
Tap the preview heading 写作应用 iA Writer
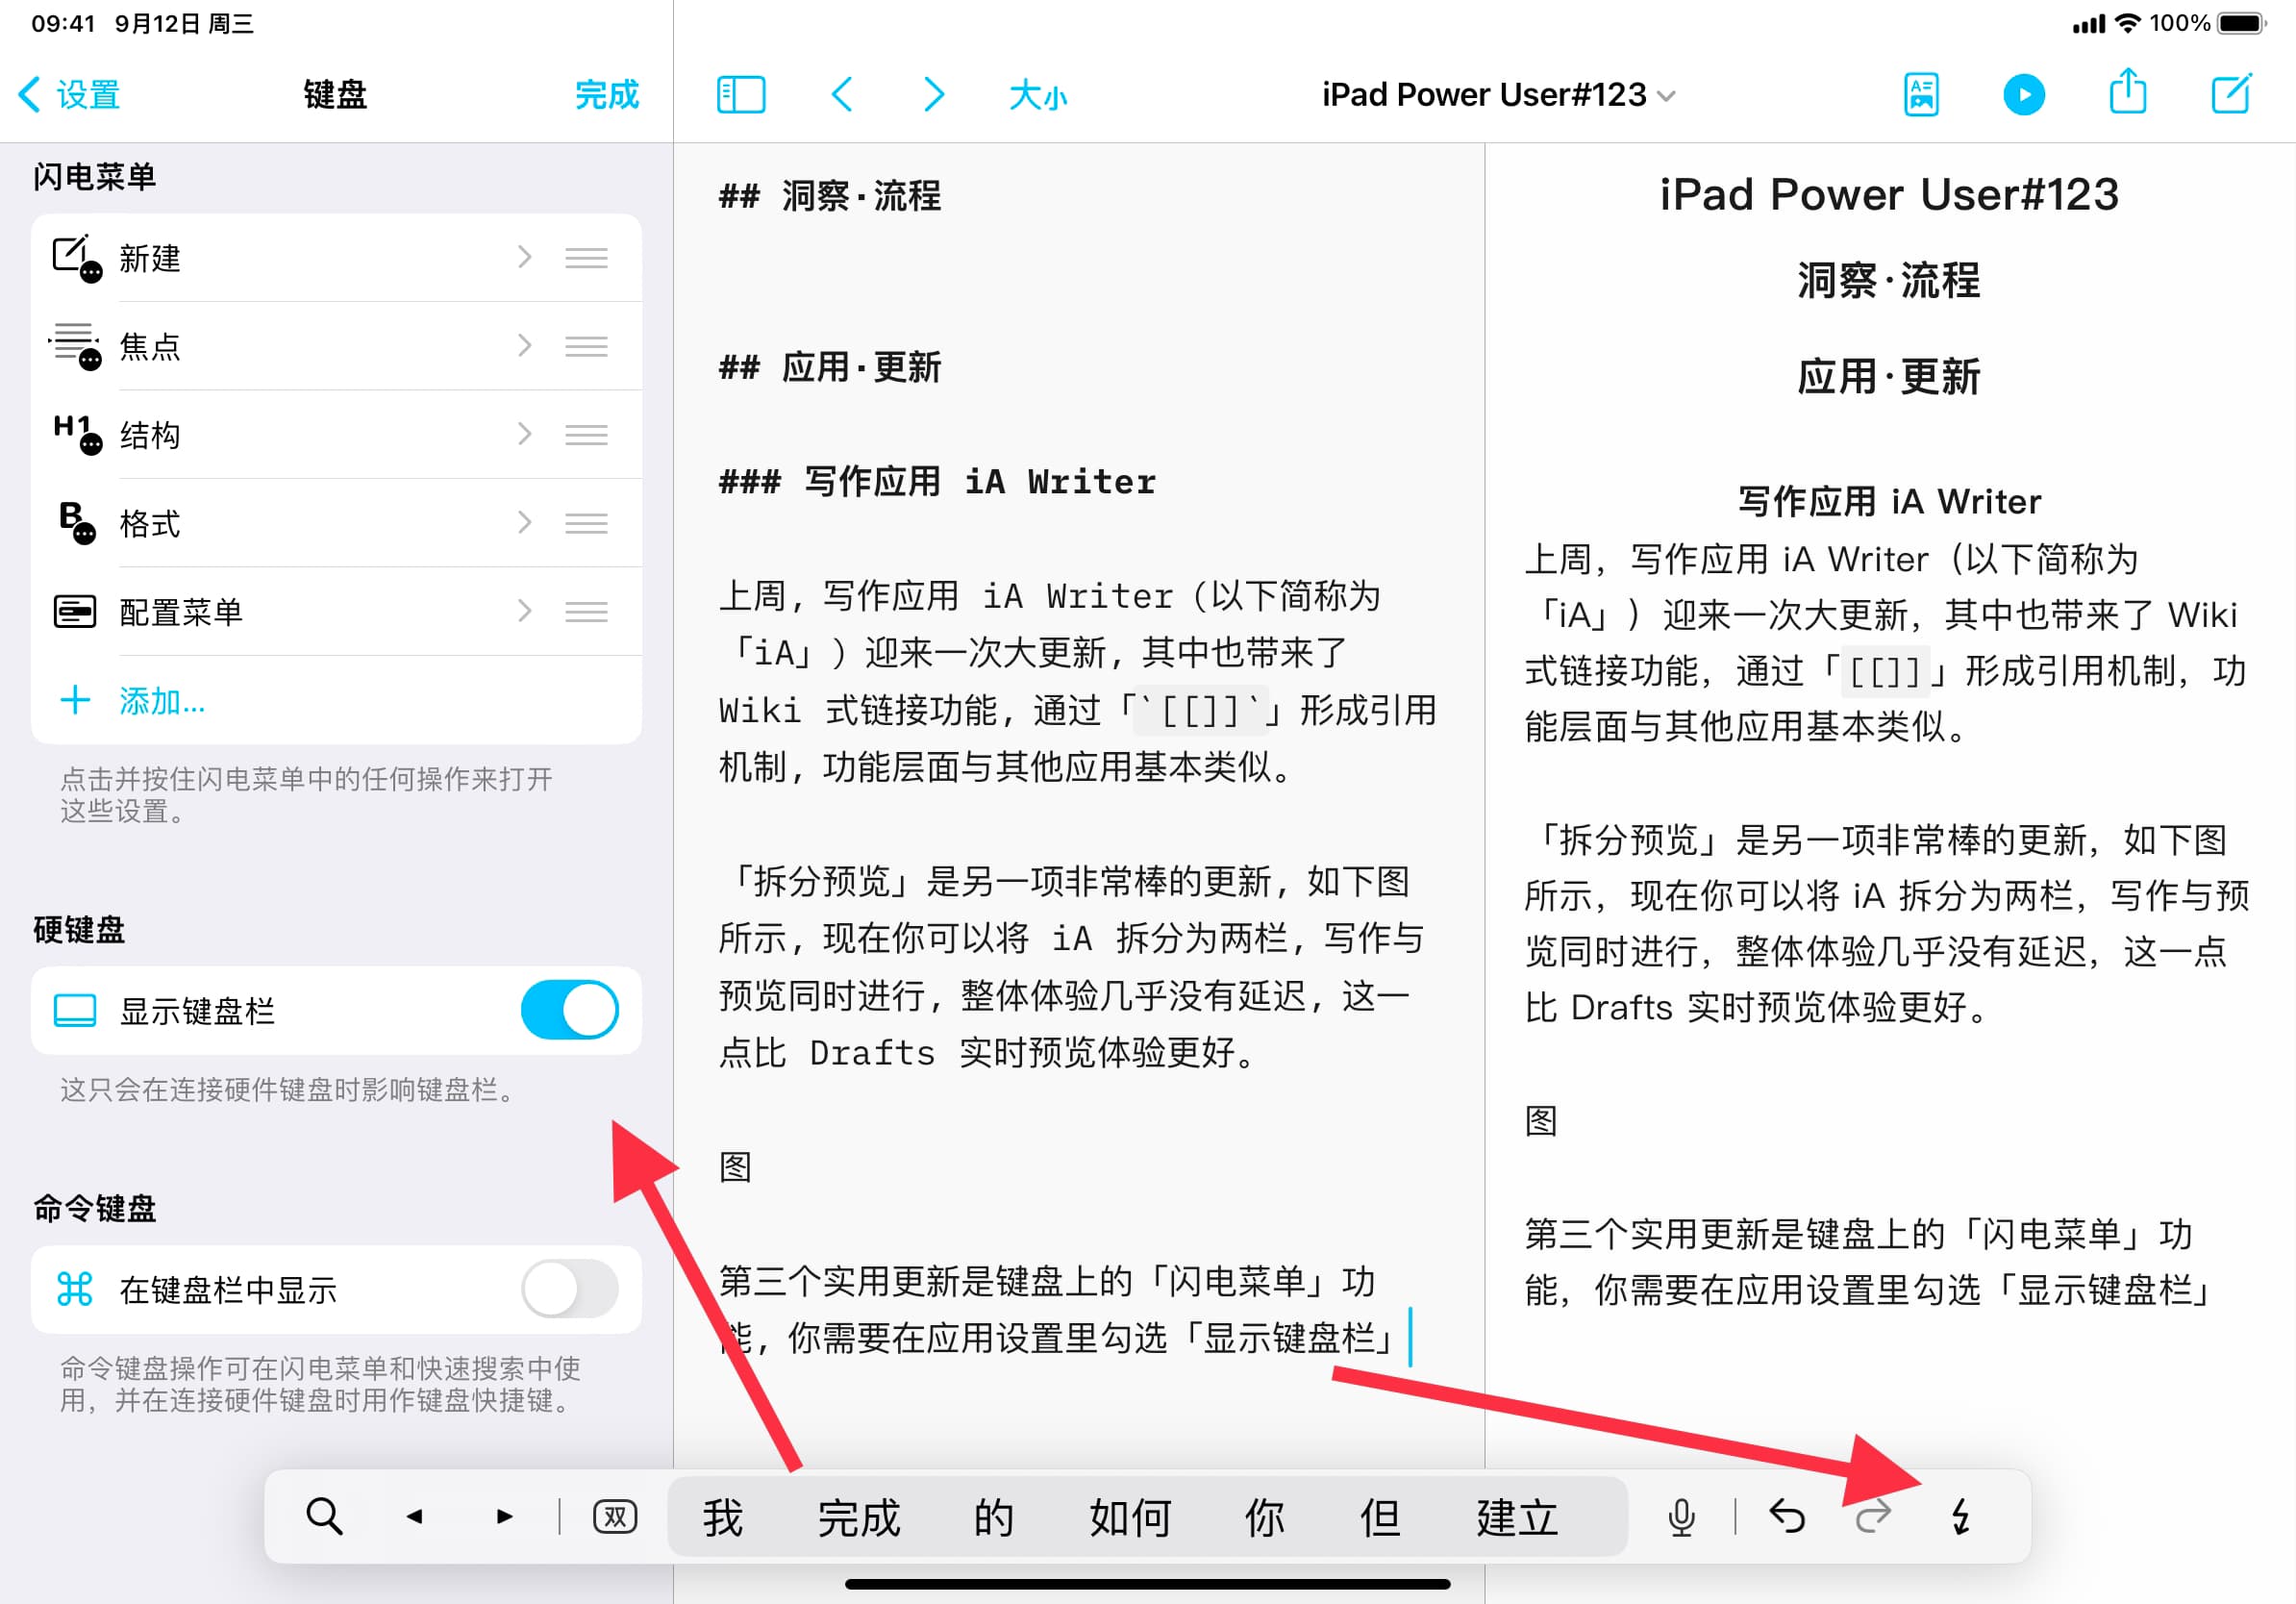(x=1889, y=501)
